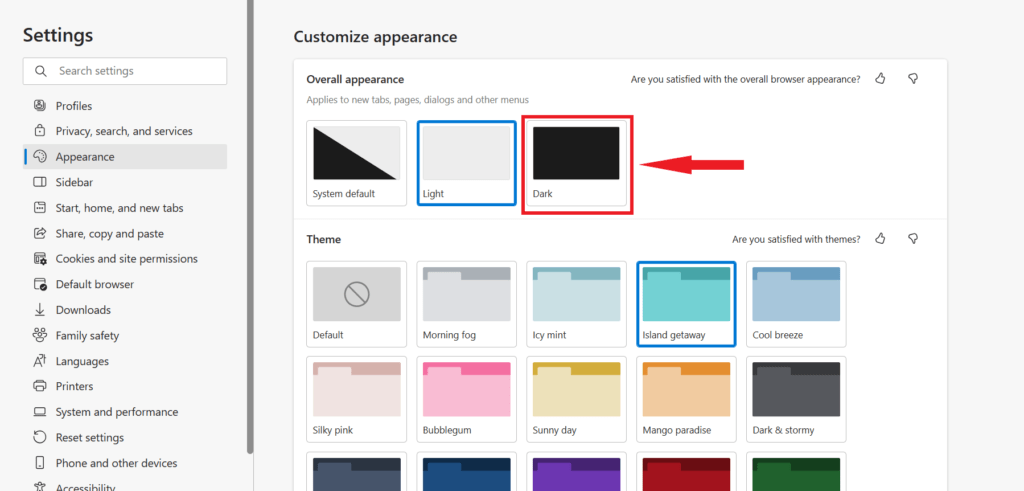The height and width of the screenshot is (491, 1024).
Task: Click the Downloads arrow icon
Action: pos(40,309)
